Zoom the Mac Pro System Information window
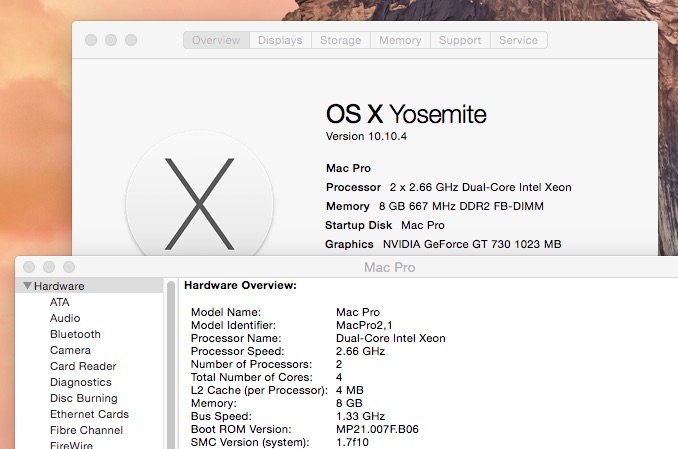This screenshot has width=678, height=449. 69,267
